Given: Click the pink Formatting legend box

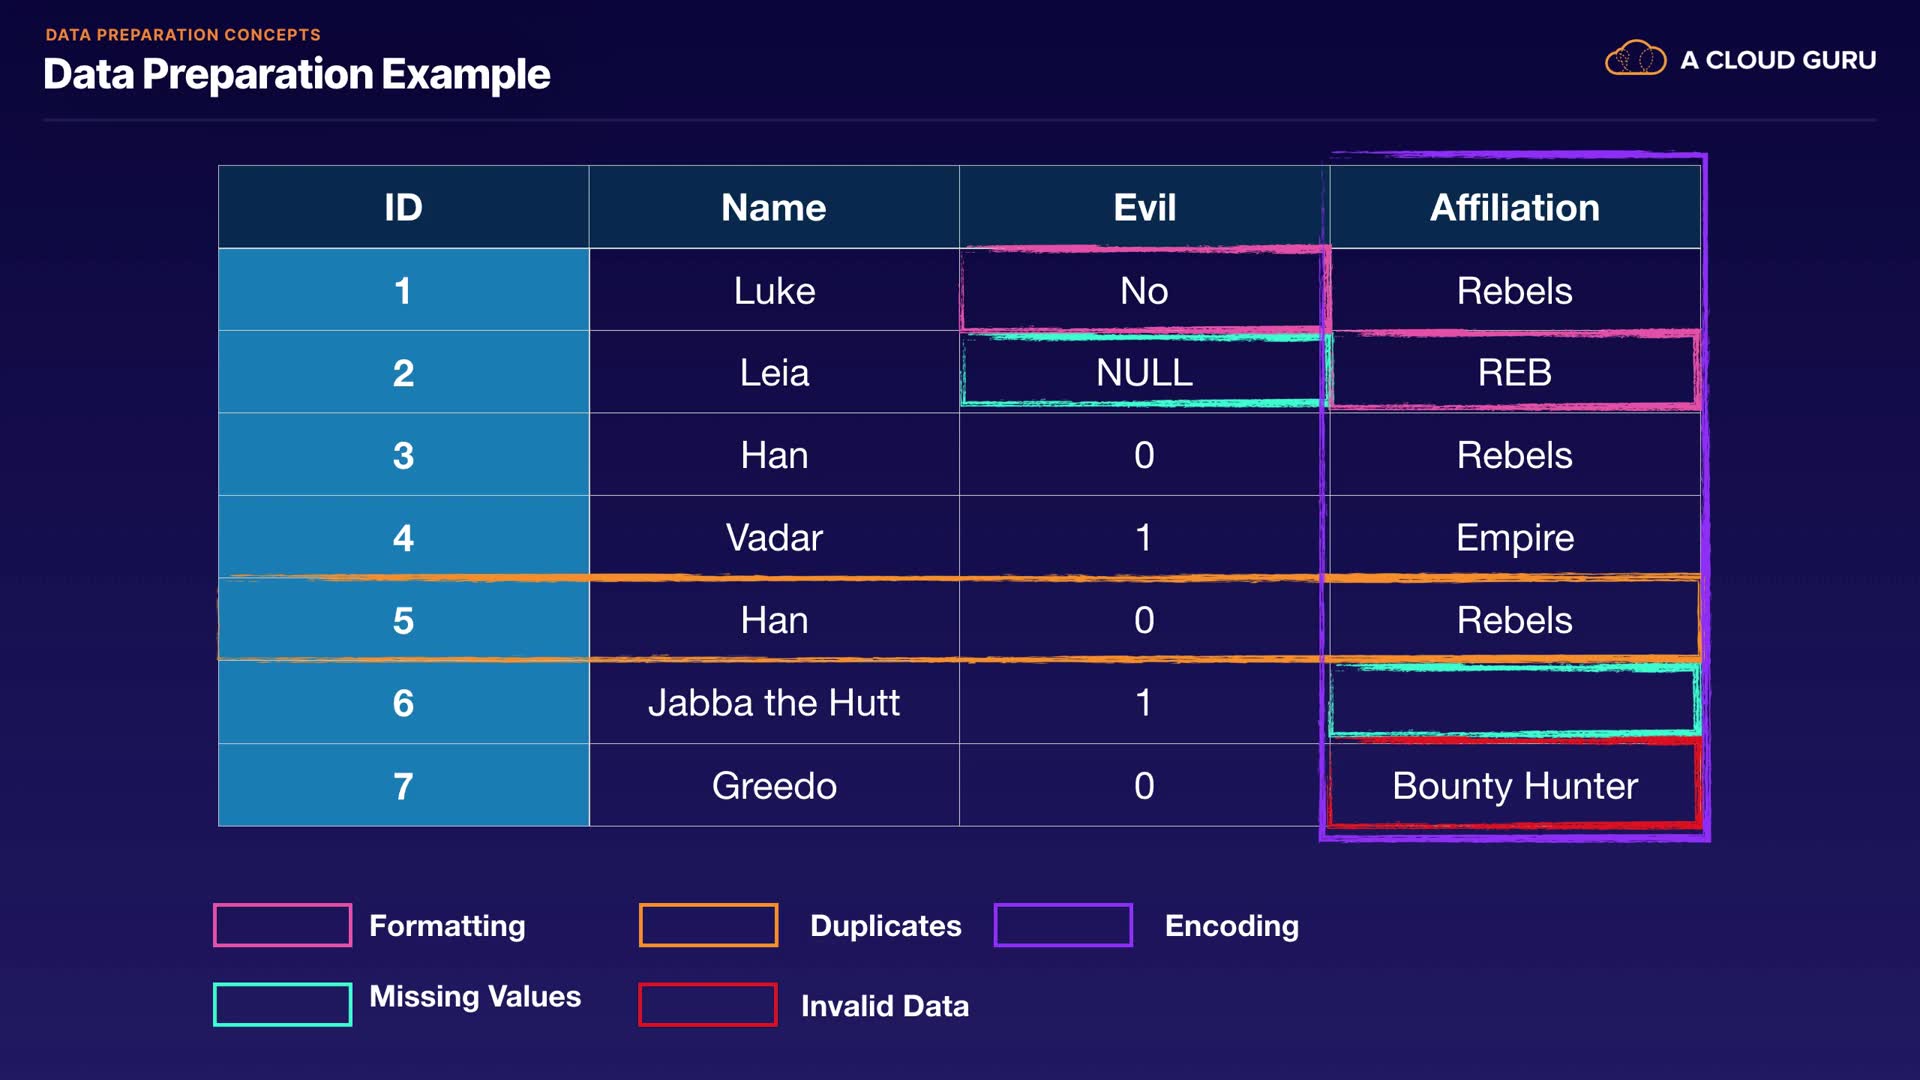Looking at the screenshot, I should click(x=282, y=925).
